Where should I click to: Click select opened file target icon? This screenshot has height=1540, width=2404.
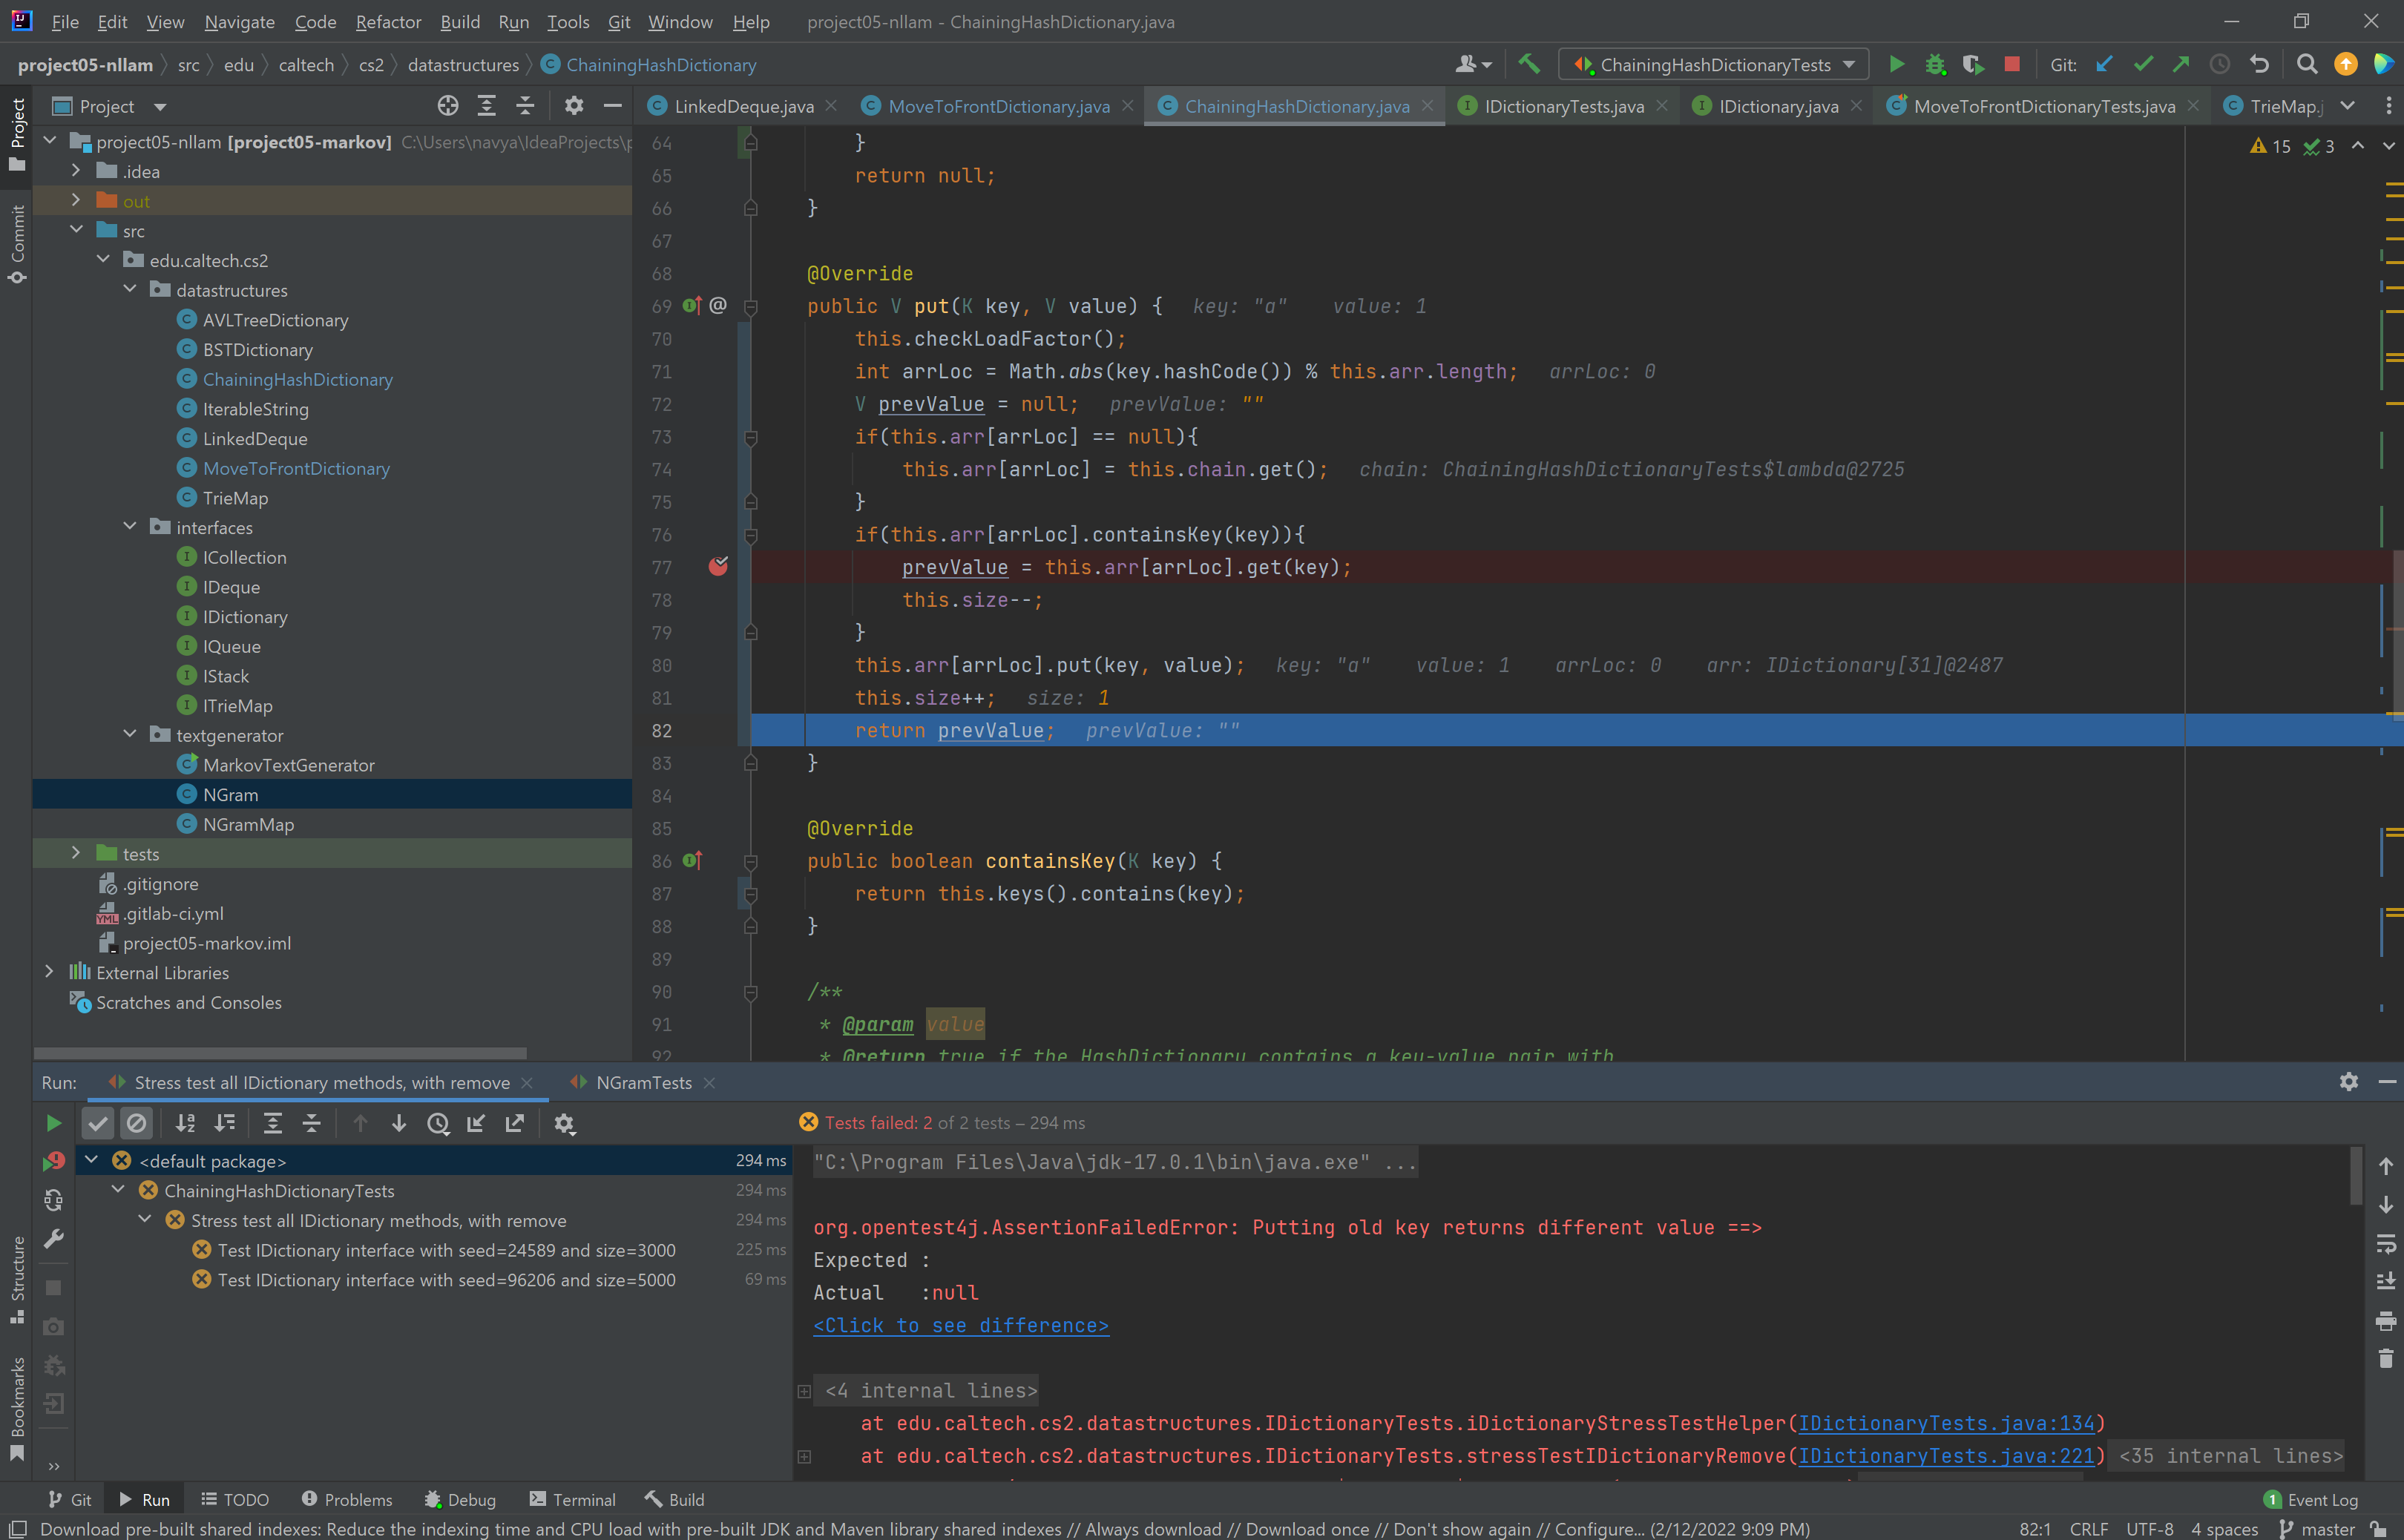(x=448, y=106)
